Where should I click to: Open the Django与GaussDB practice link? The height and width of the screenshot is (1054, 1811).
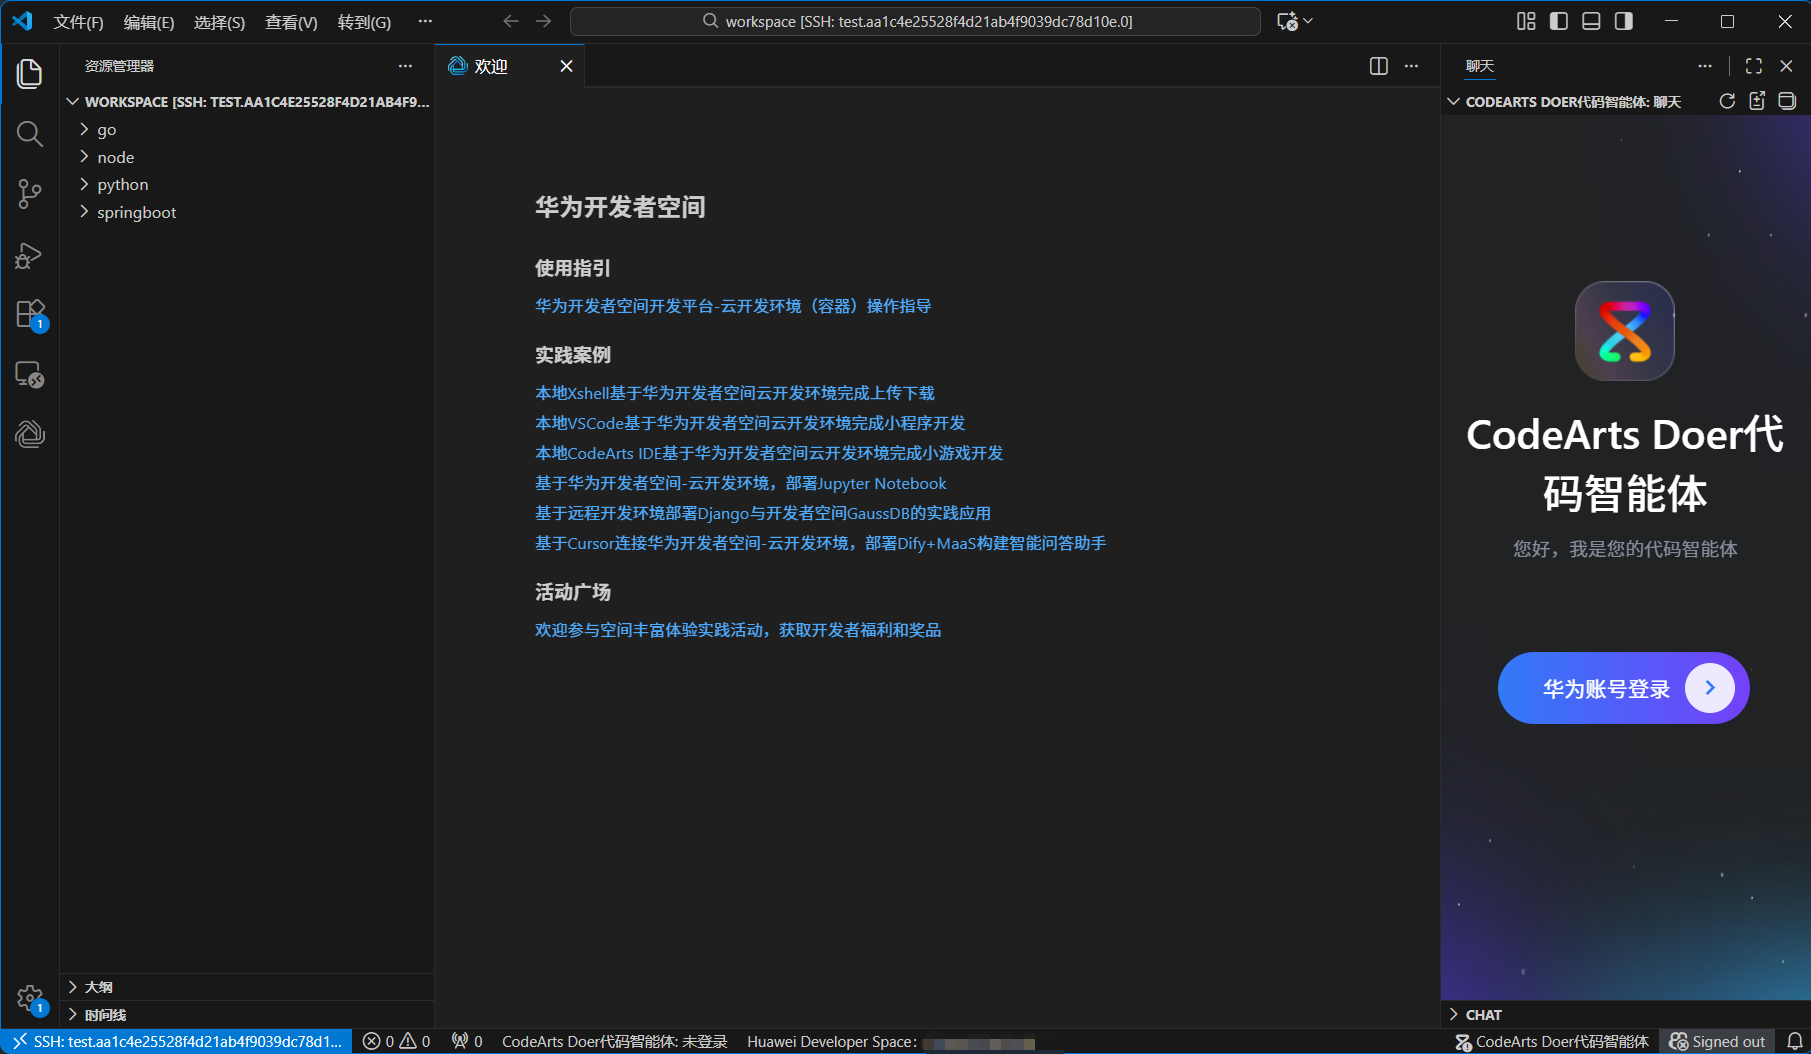[x=763, y=513]
